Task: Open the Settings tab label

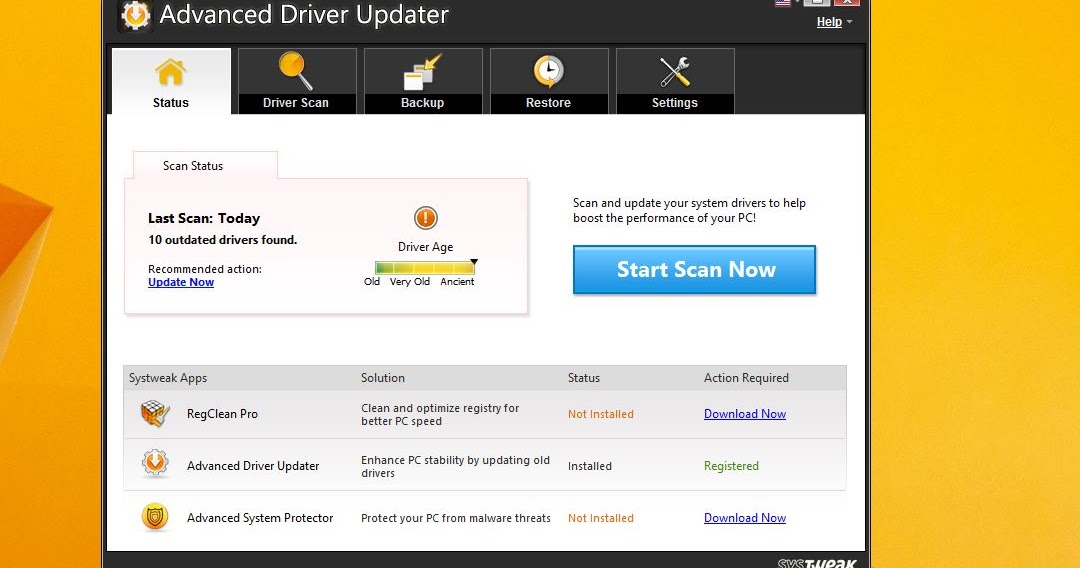Action: 674,103
